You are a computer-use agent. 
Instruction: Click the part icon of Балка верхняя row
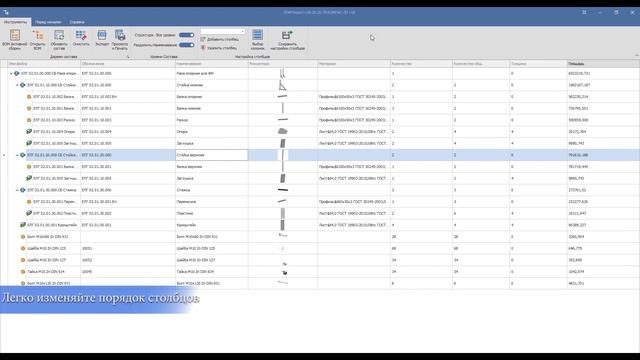tap(29, 167)
